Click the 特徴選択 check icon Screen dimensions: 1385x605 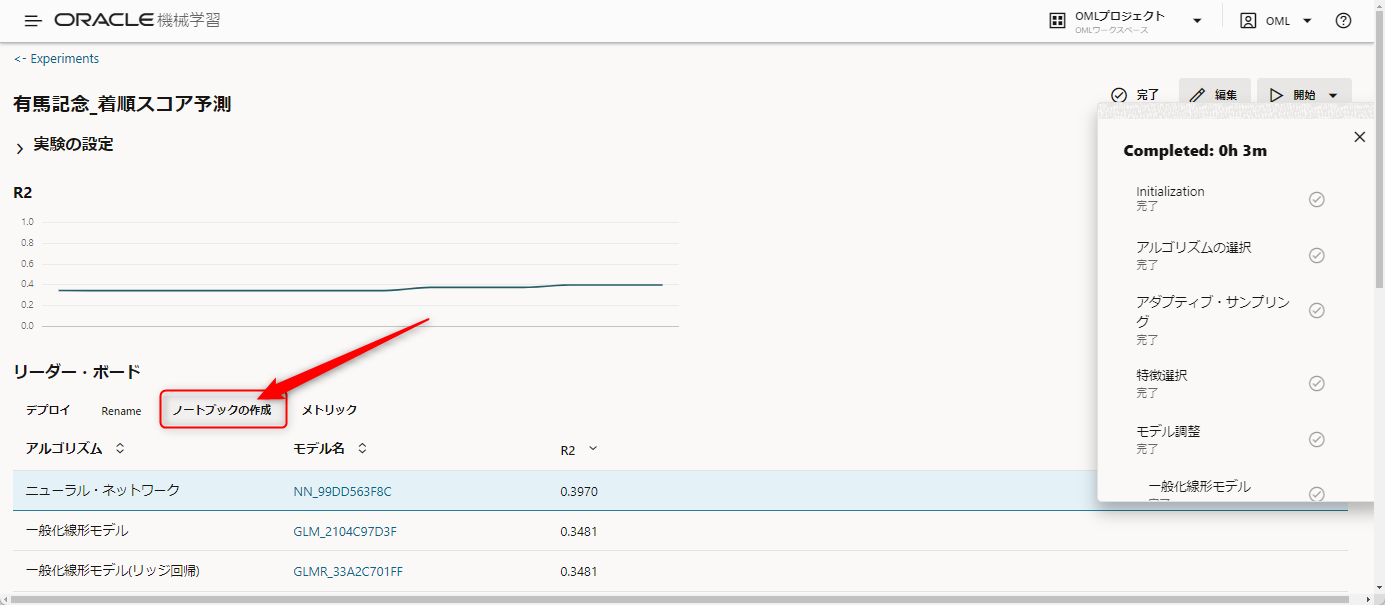pyautogui.click(x=1317, y=384)
